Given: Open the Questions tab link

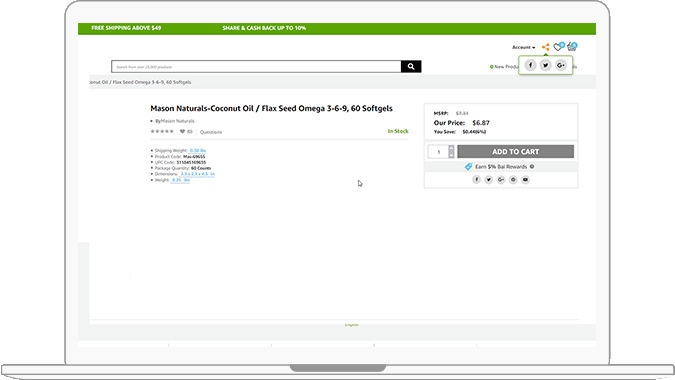Looking at the screenshot, I should click(x=211, y=132).
